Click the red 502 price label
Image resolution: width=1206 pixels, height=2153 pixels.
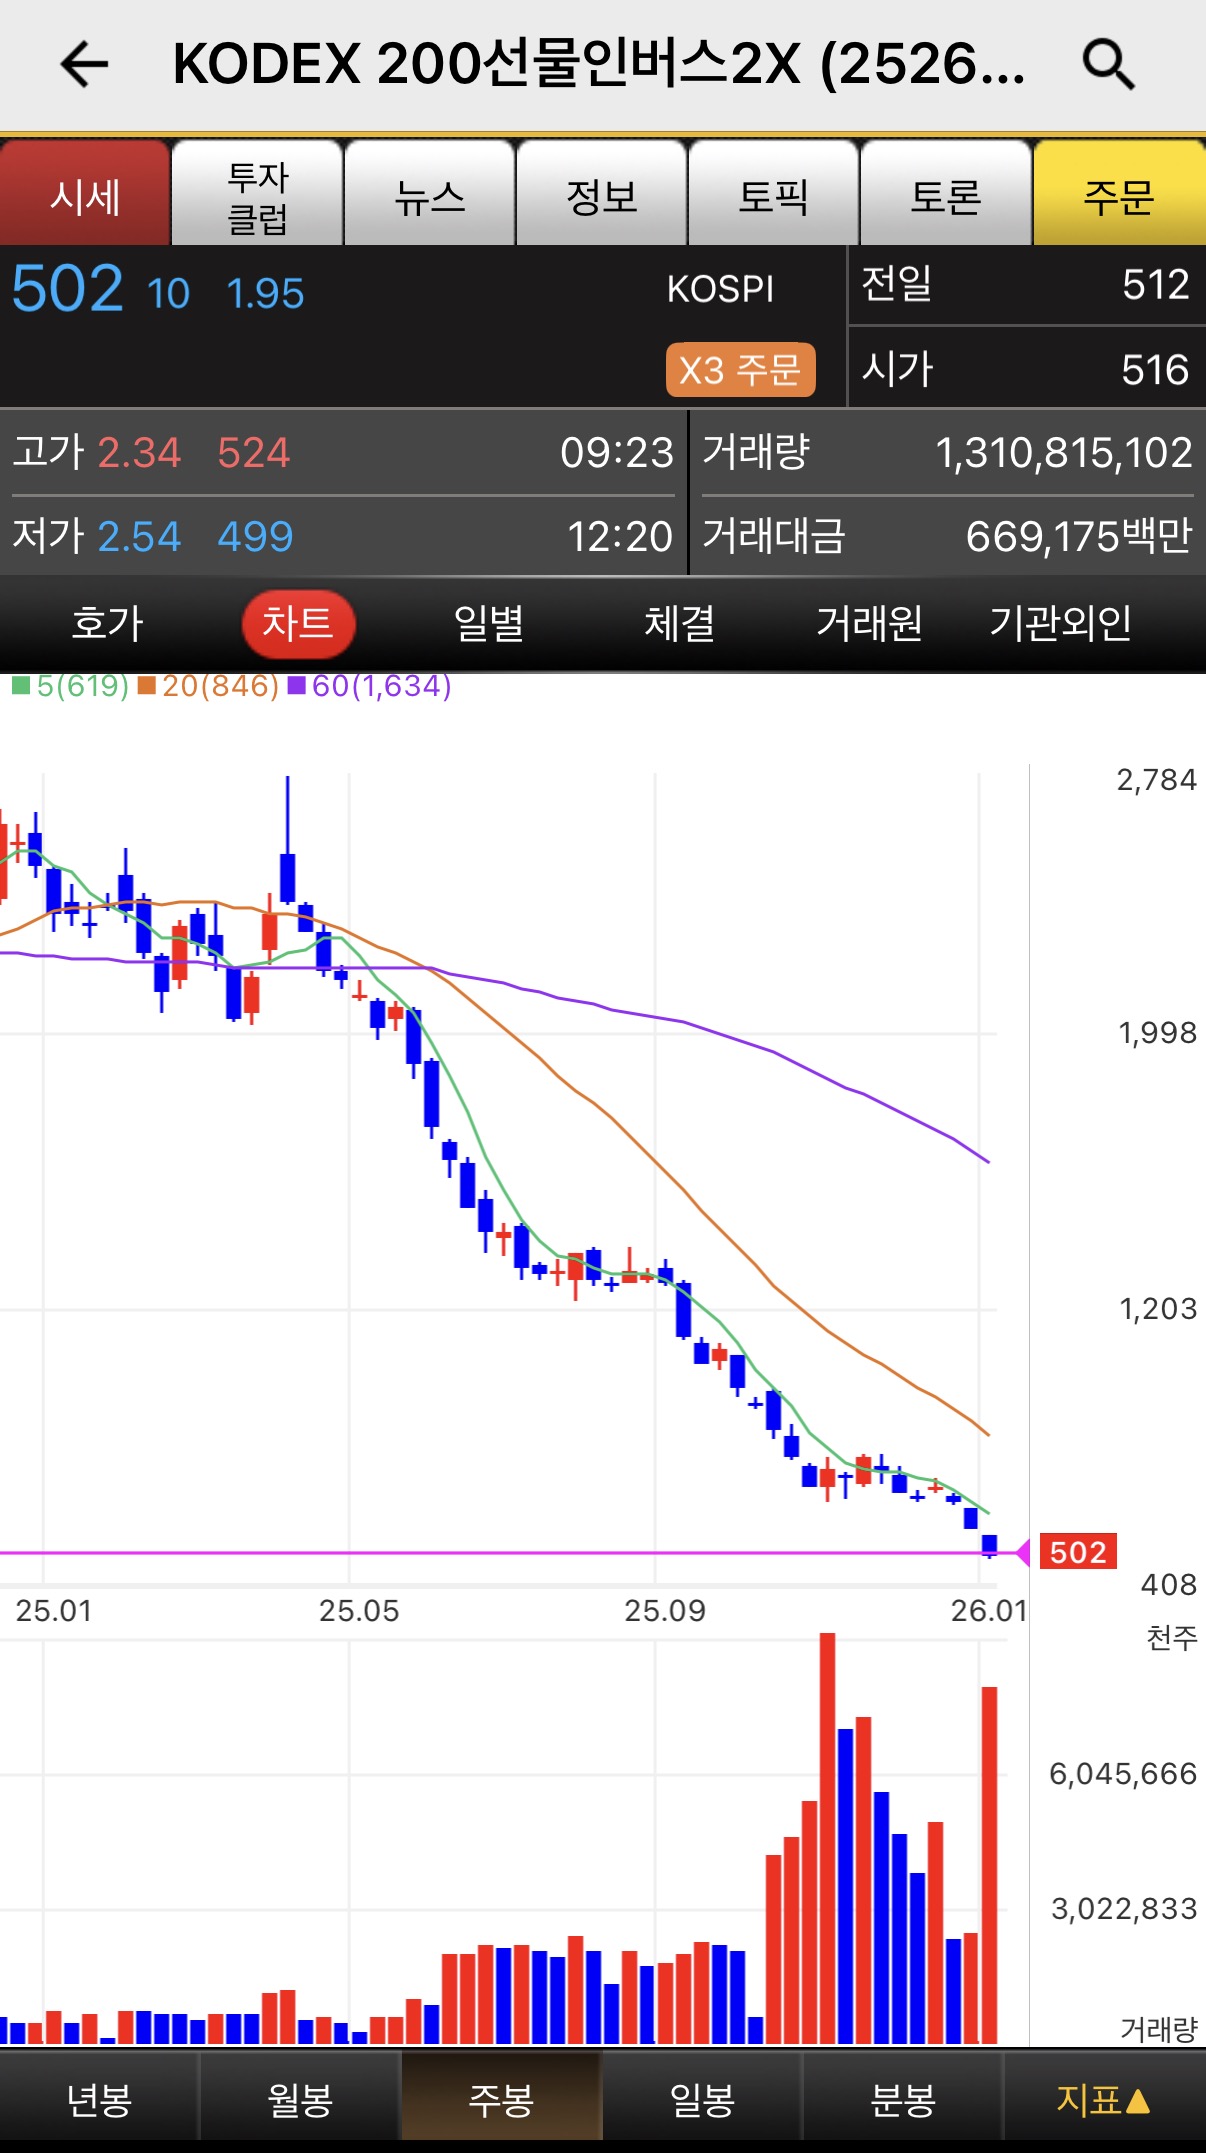[1078, 1552]
